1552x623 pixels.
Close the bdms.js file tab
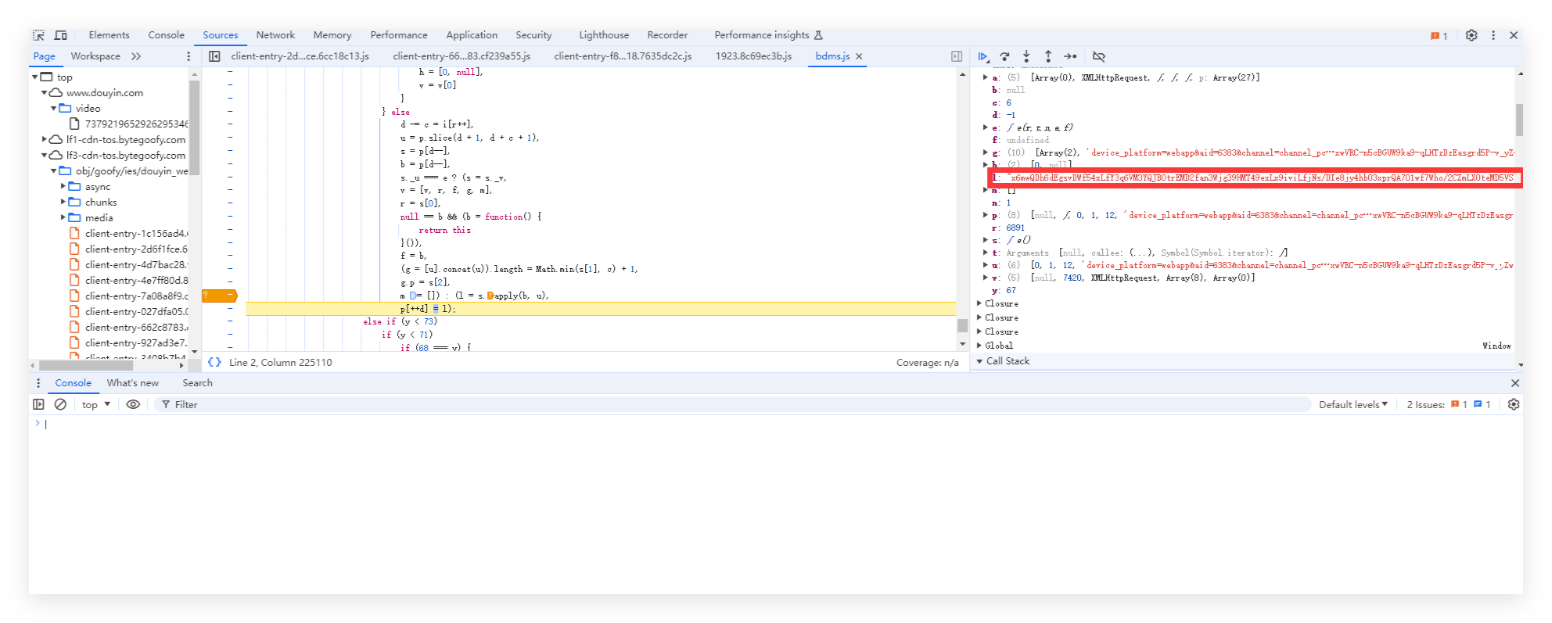(859, 57)
